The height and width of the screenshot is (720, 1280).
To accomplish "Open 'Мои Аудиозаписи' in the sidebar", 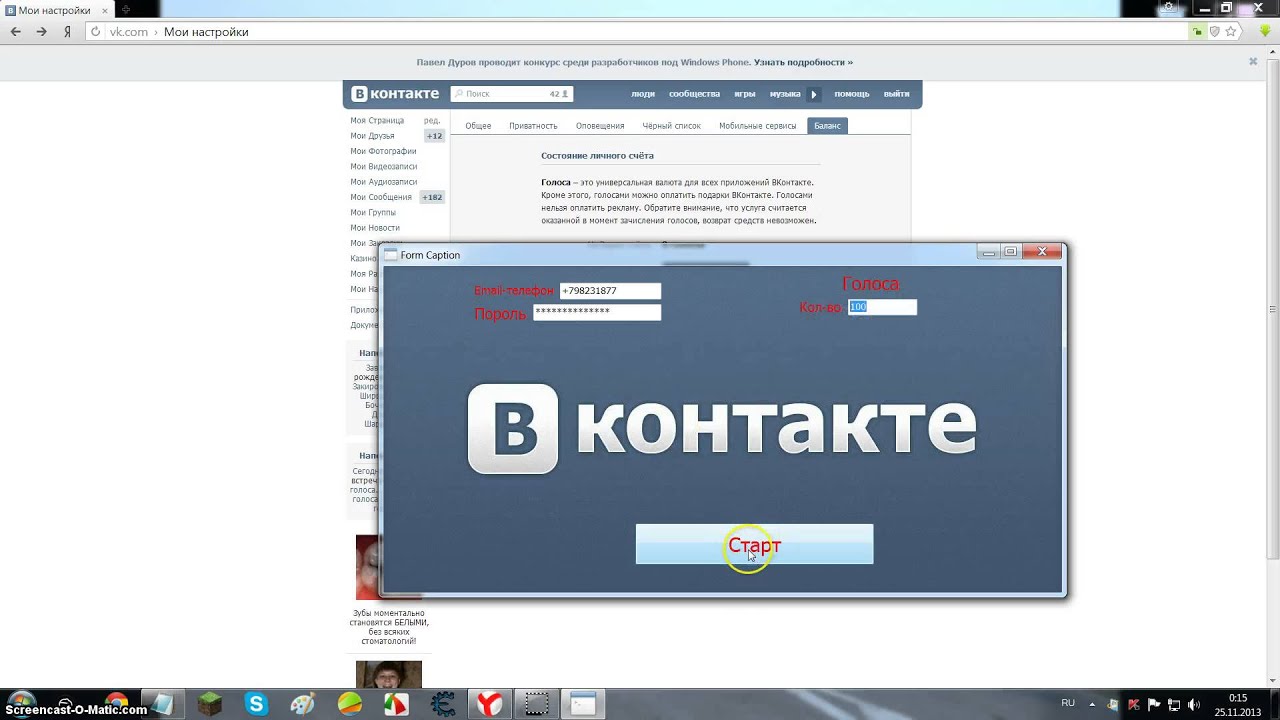I will [x=384, y=182].
